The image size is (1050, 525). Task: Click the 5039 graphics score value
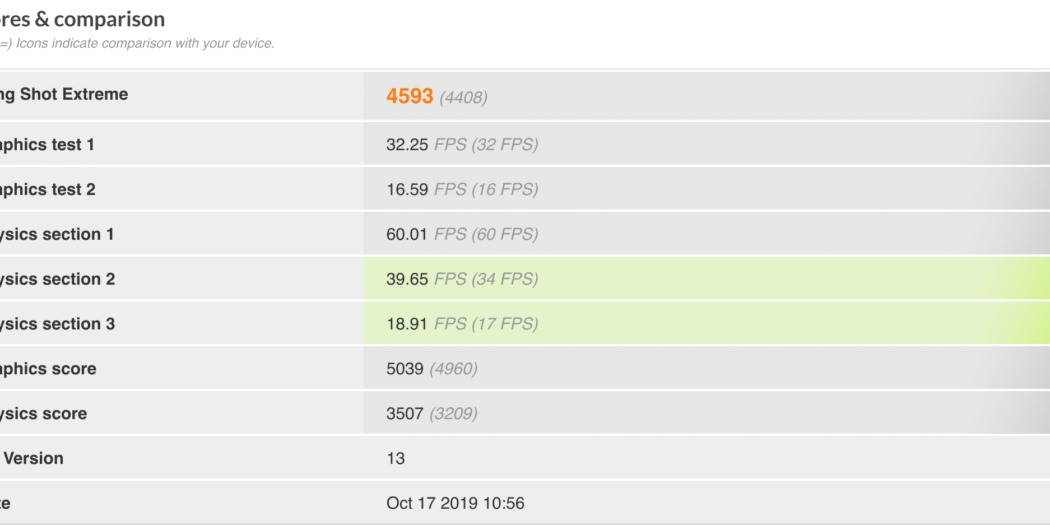click(x=406, y=369)
